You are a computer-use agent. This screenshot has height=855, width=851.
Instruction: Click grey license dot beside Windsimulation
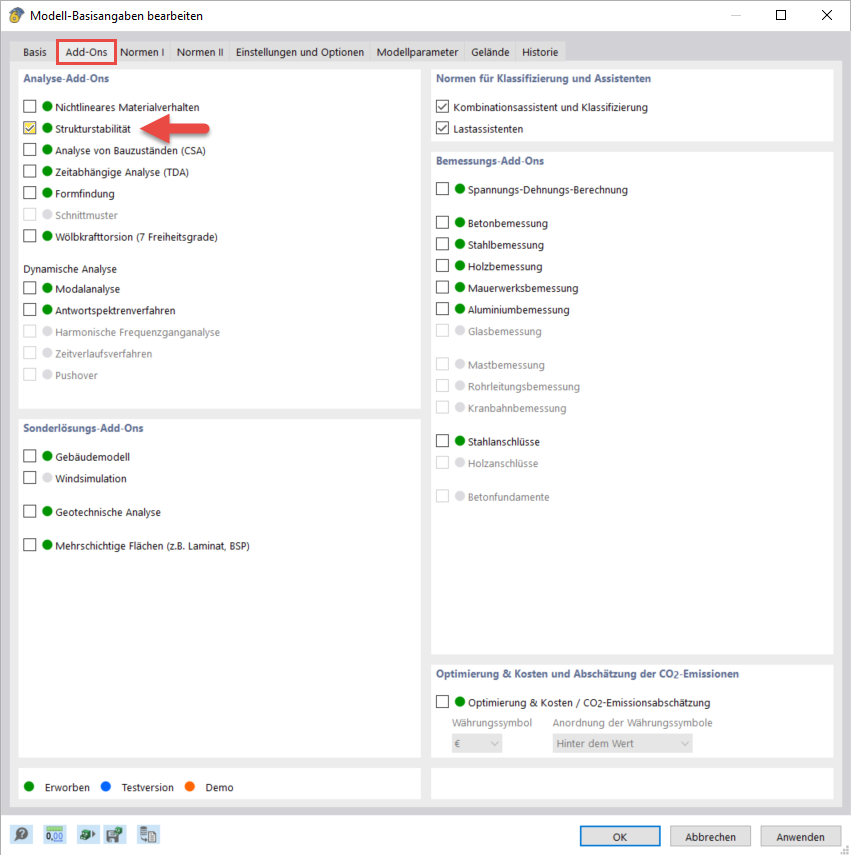coord(47,478)
